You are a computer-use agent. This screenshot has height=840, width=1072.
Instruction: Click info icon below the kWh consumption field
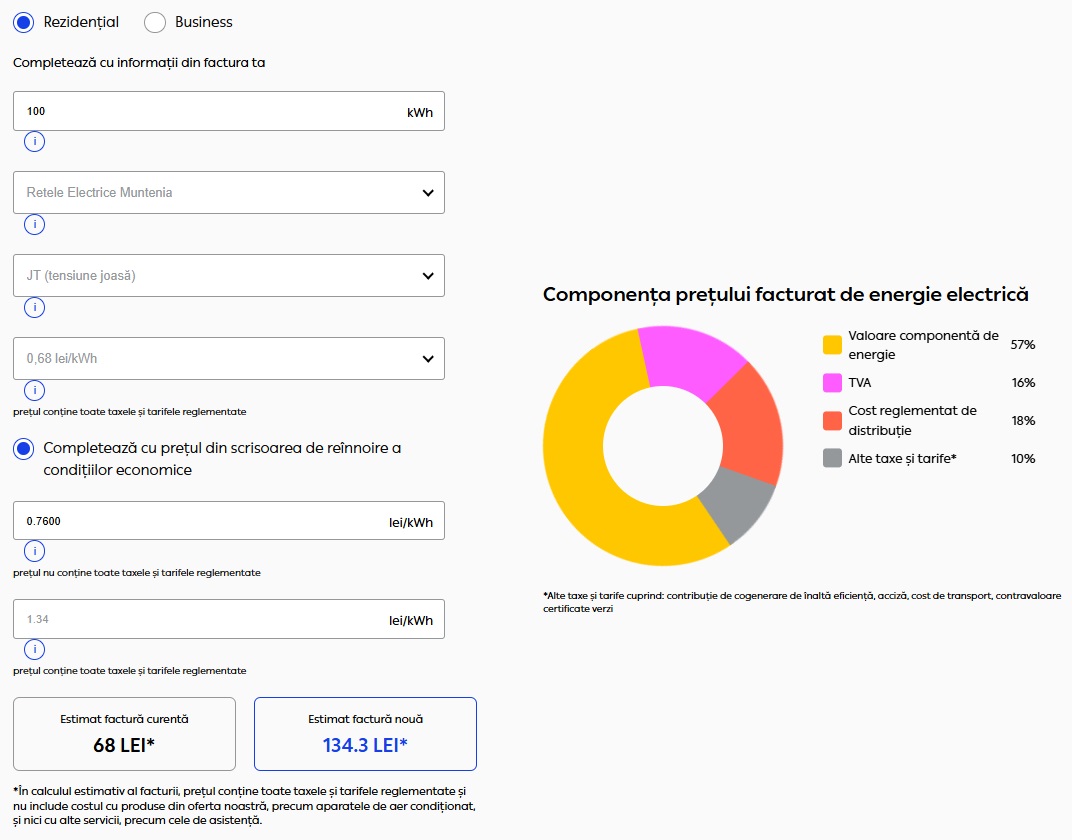coord(35,142)
